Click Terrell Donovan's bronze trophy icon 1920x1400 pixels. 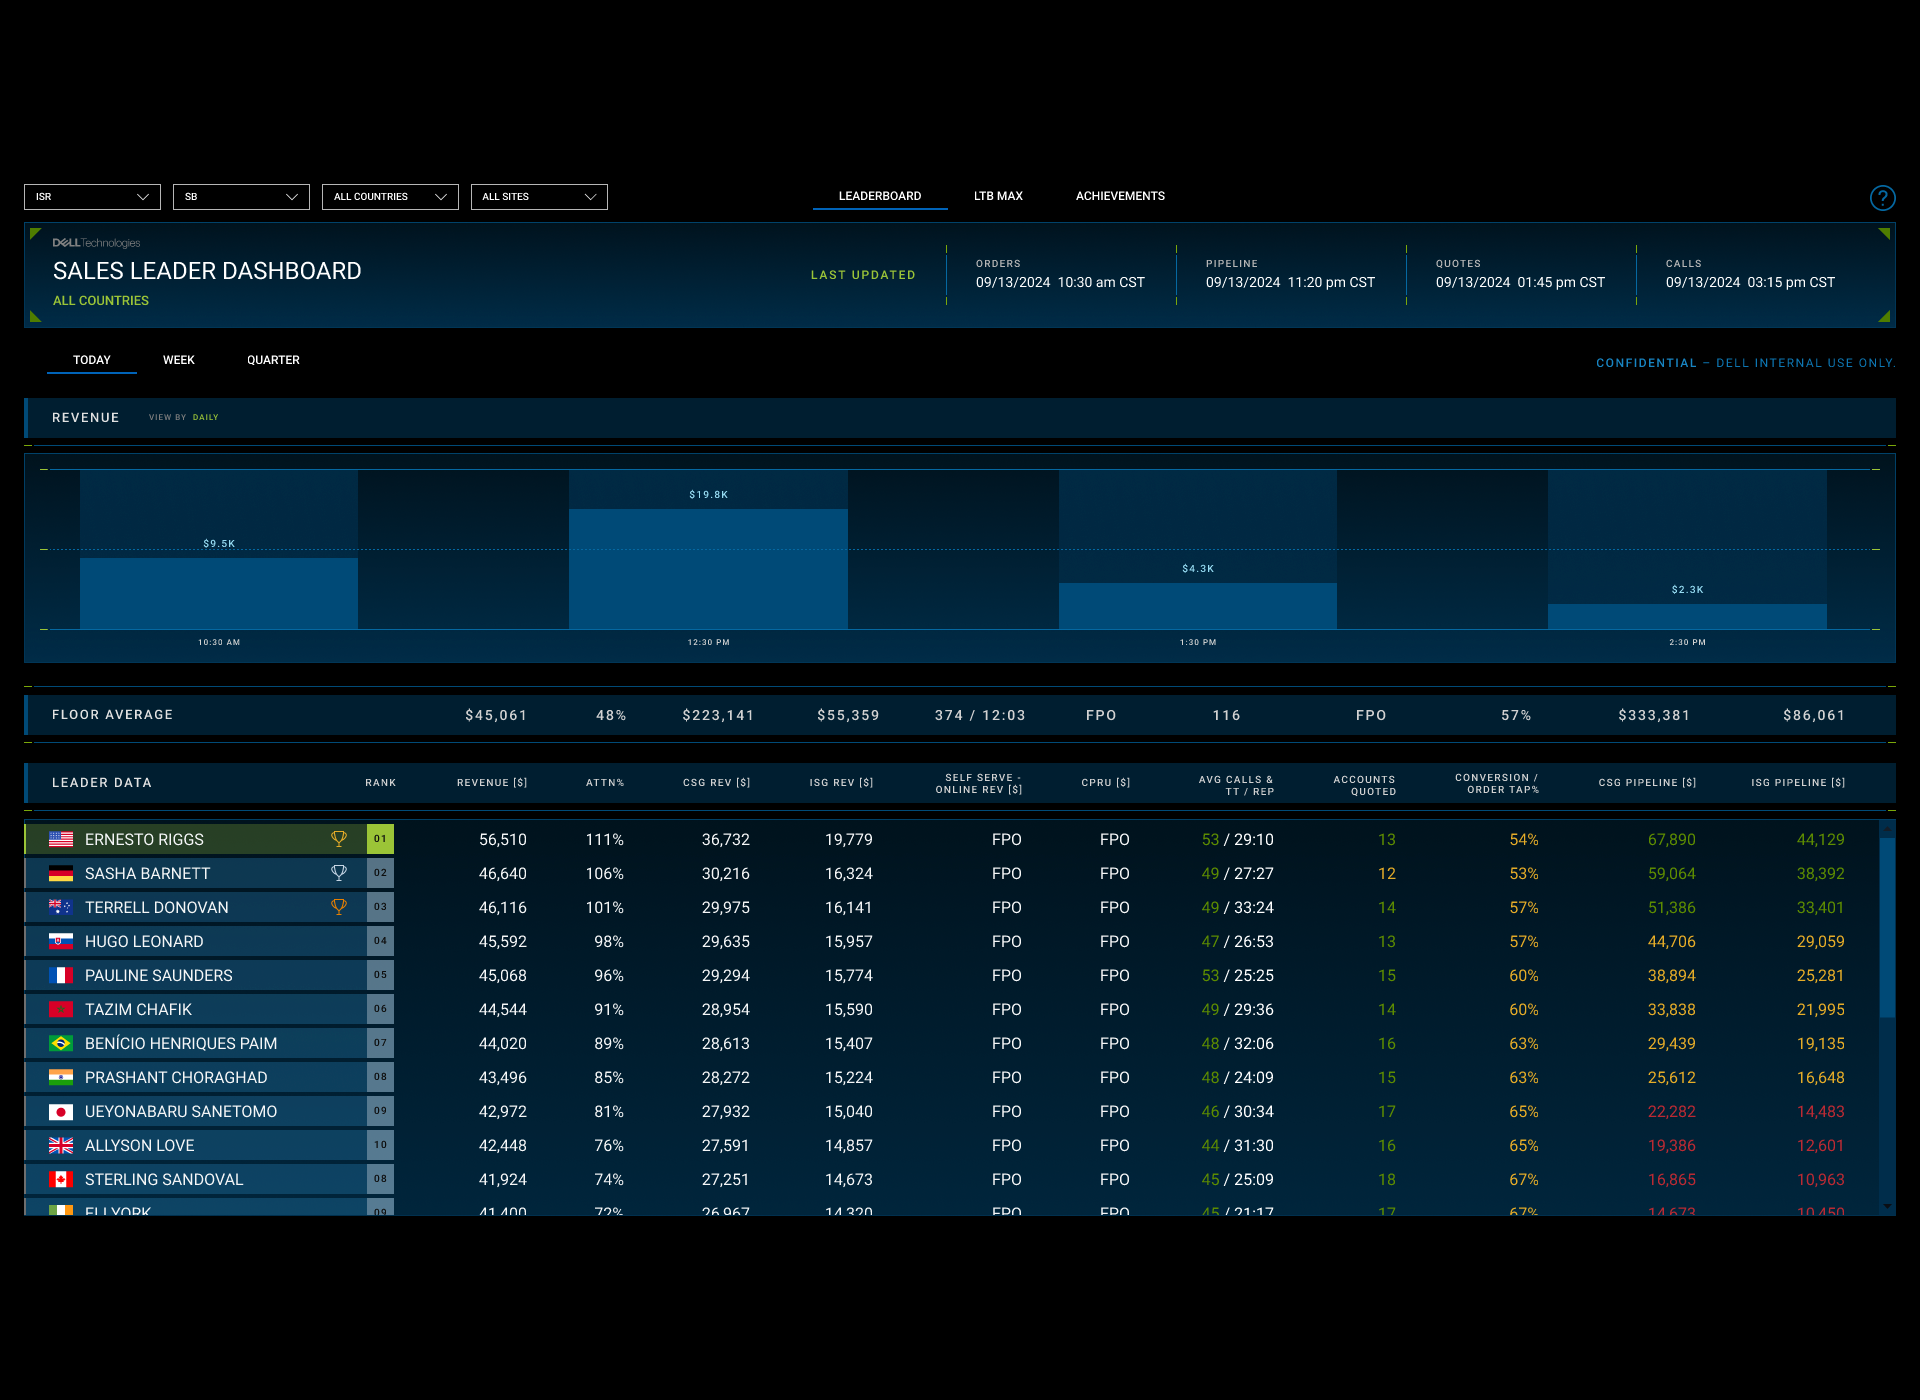click(x=339, y=907)
